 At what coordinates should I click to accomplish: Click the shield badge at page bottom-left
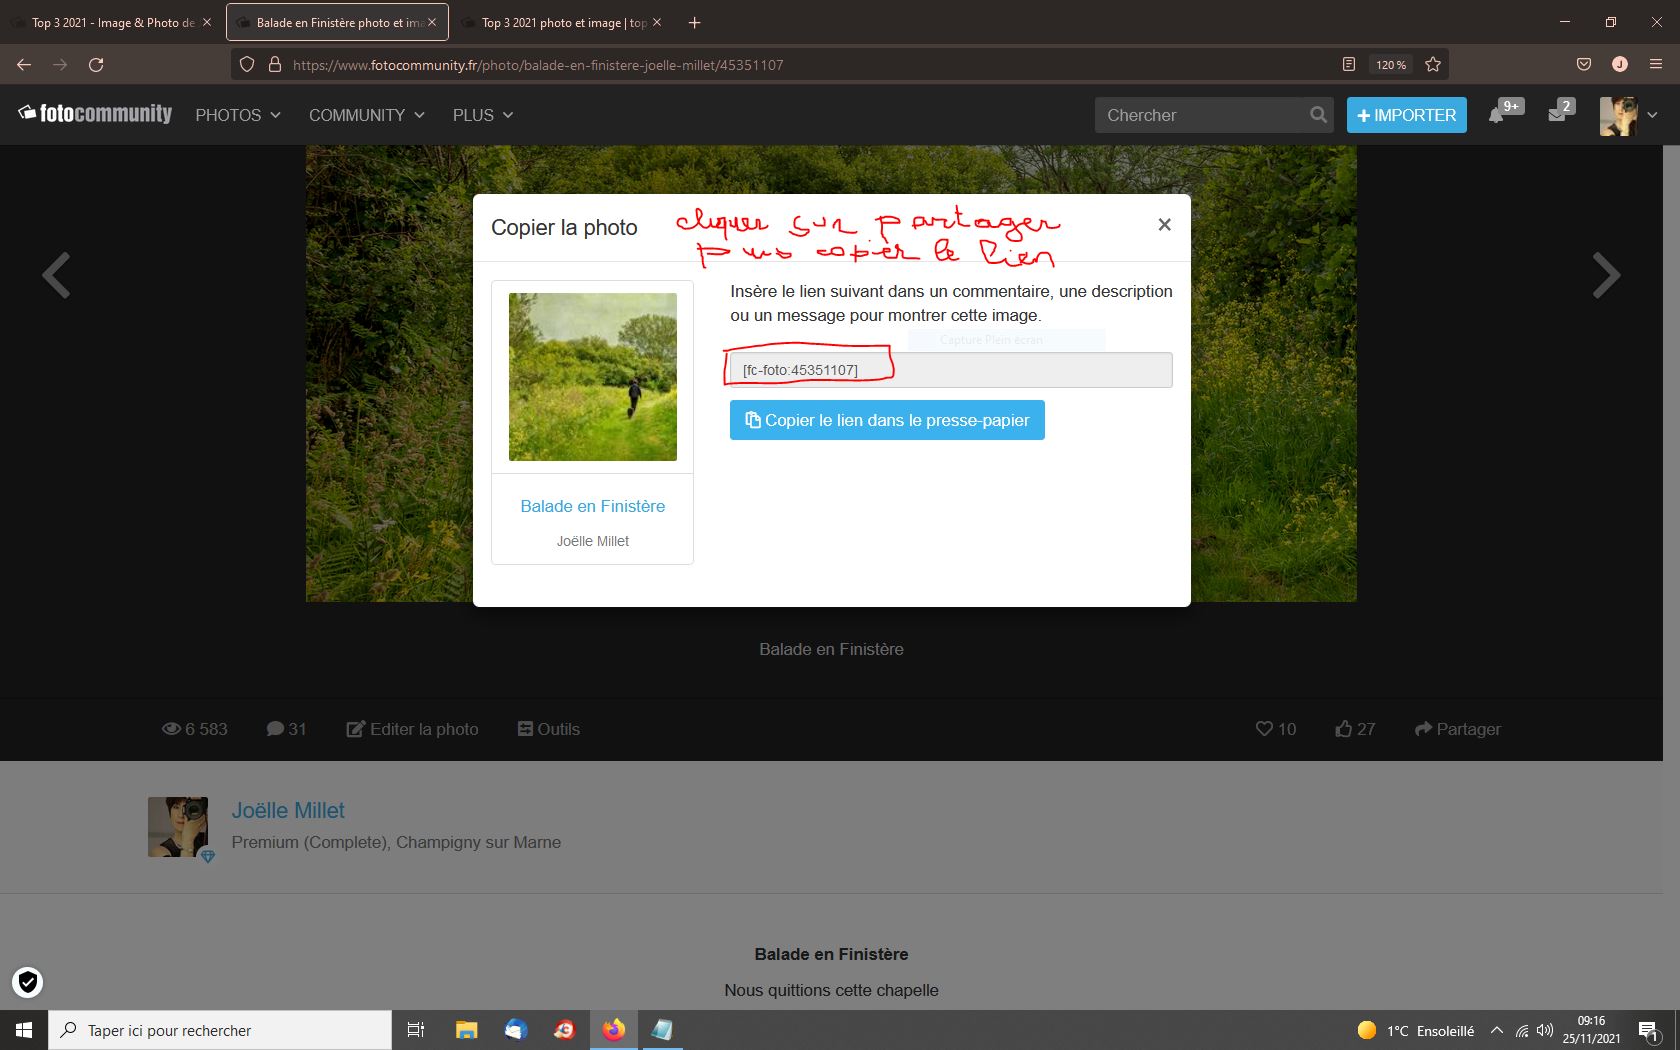pyautogui.click(x=28, y=983)
